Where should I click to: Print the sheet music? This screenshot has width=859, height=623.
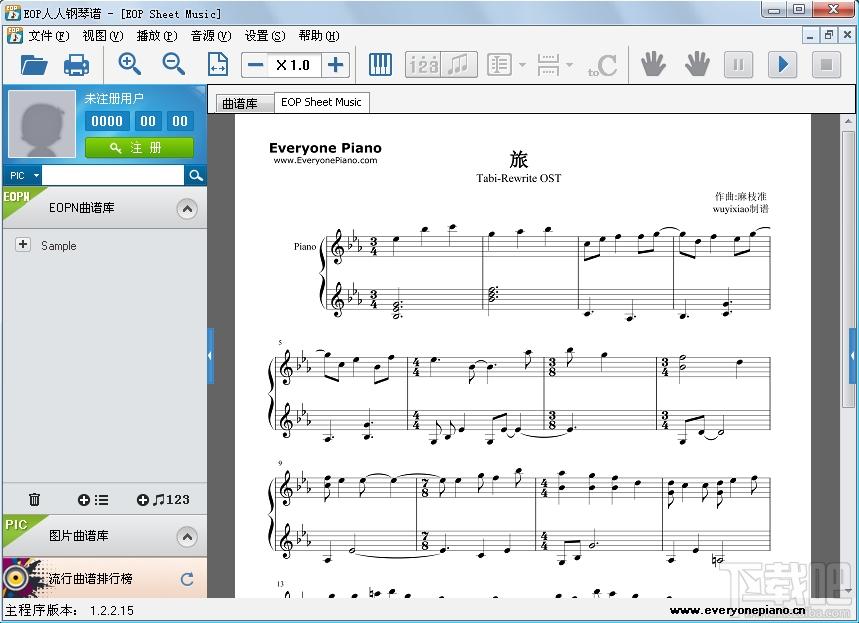tap(77, 65)
